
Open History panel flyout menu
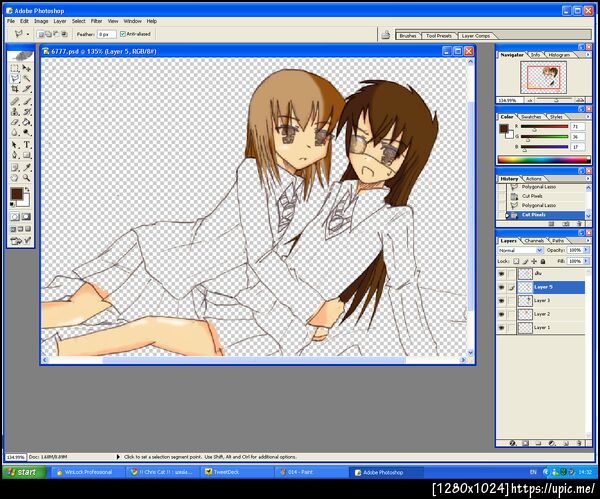(x=588, y=179)
